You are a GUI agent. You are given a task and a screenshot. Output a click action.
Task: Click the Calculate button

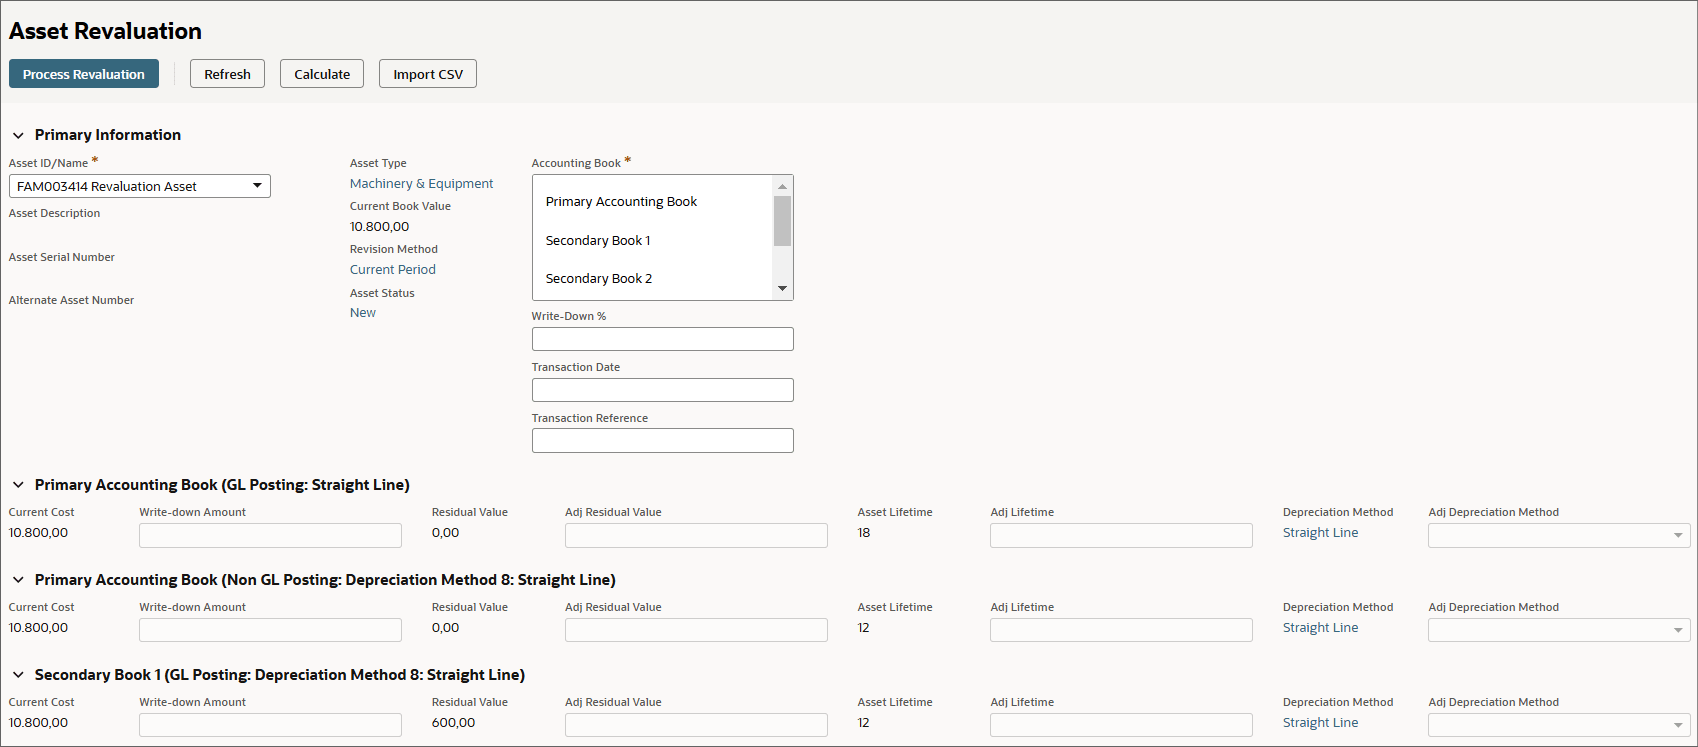pyautogui.click(x=322, y=74)
